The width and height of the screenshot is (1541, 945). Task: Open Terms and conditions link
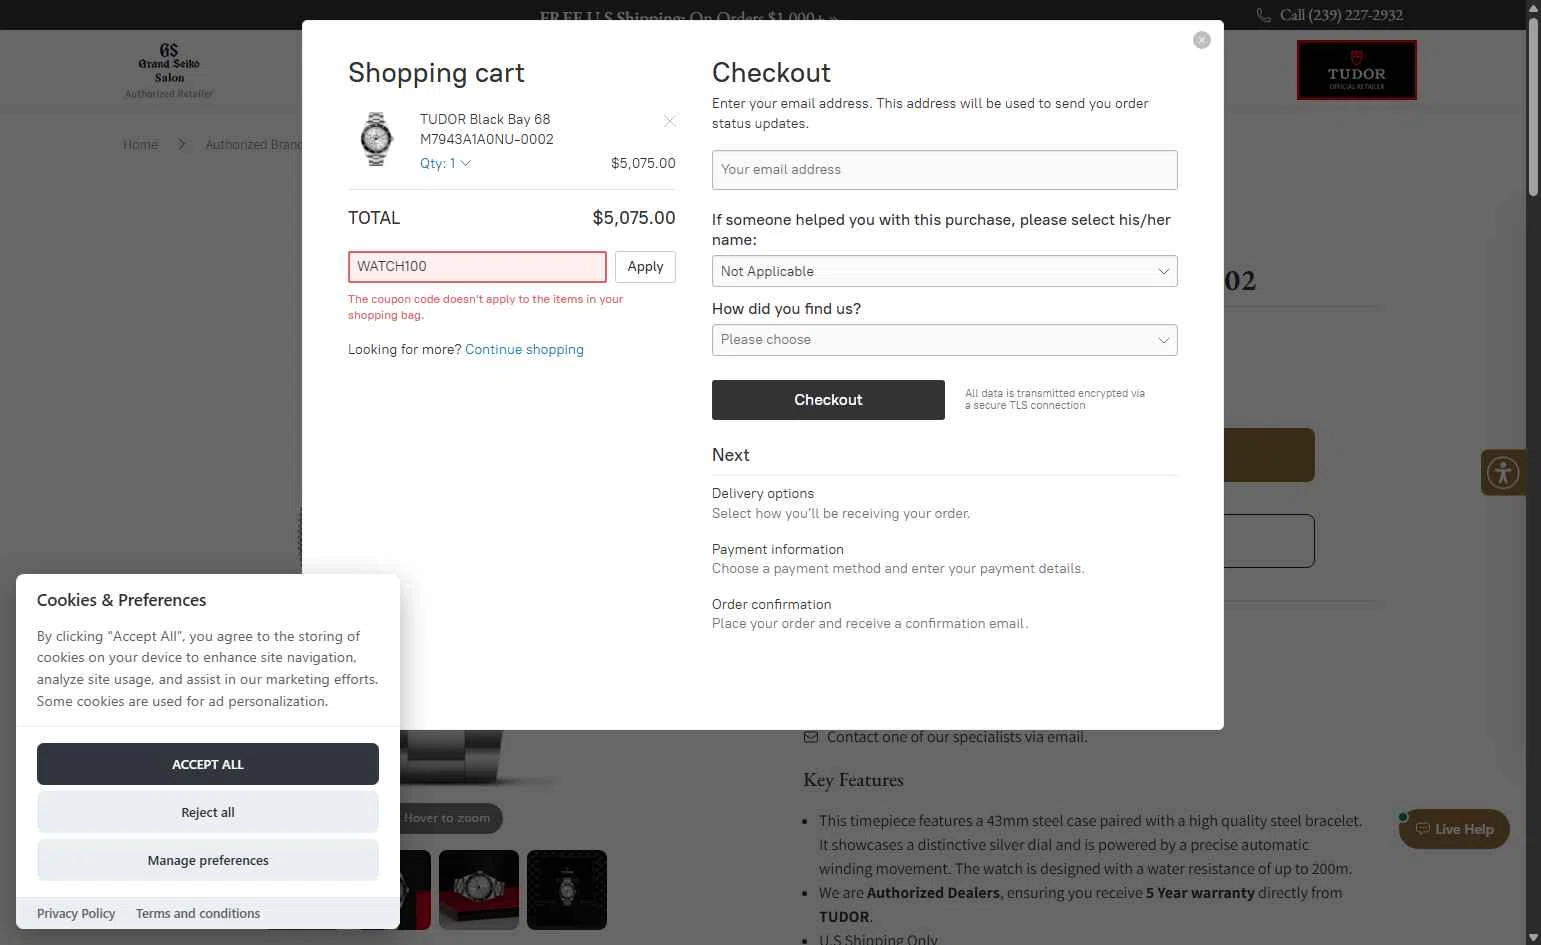coord(198,913)
